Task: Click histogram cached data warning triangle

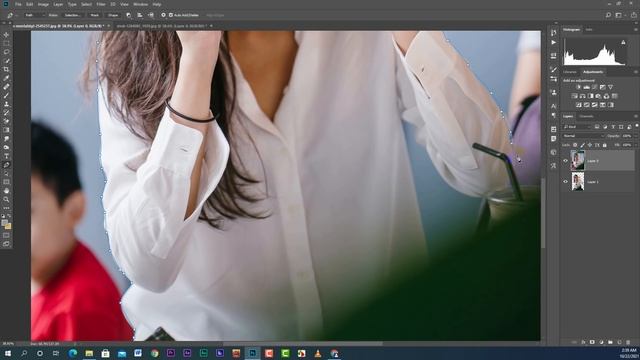Action: pyautogui.click(x=623, y=42)
